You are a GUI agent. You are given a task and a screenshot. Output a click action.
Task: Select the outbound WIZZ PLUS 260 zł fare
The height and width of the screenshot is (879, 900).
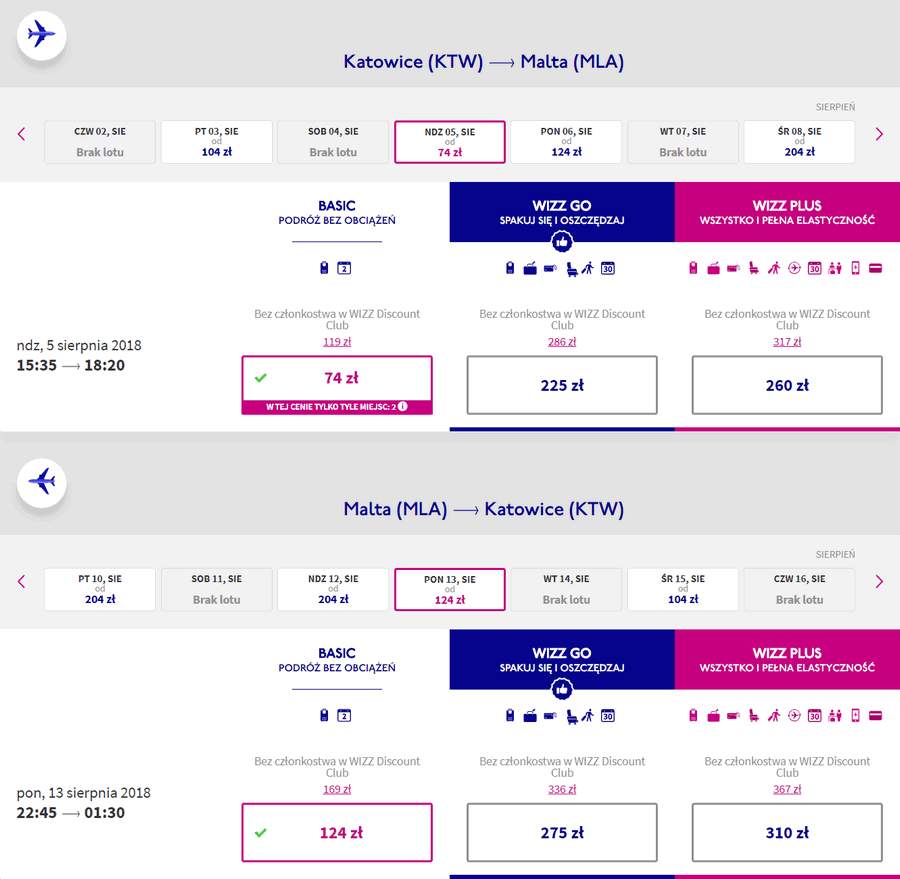click(x=787, y=385)
